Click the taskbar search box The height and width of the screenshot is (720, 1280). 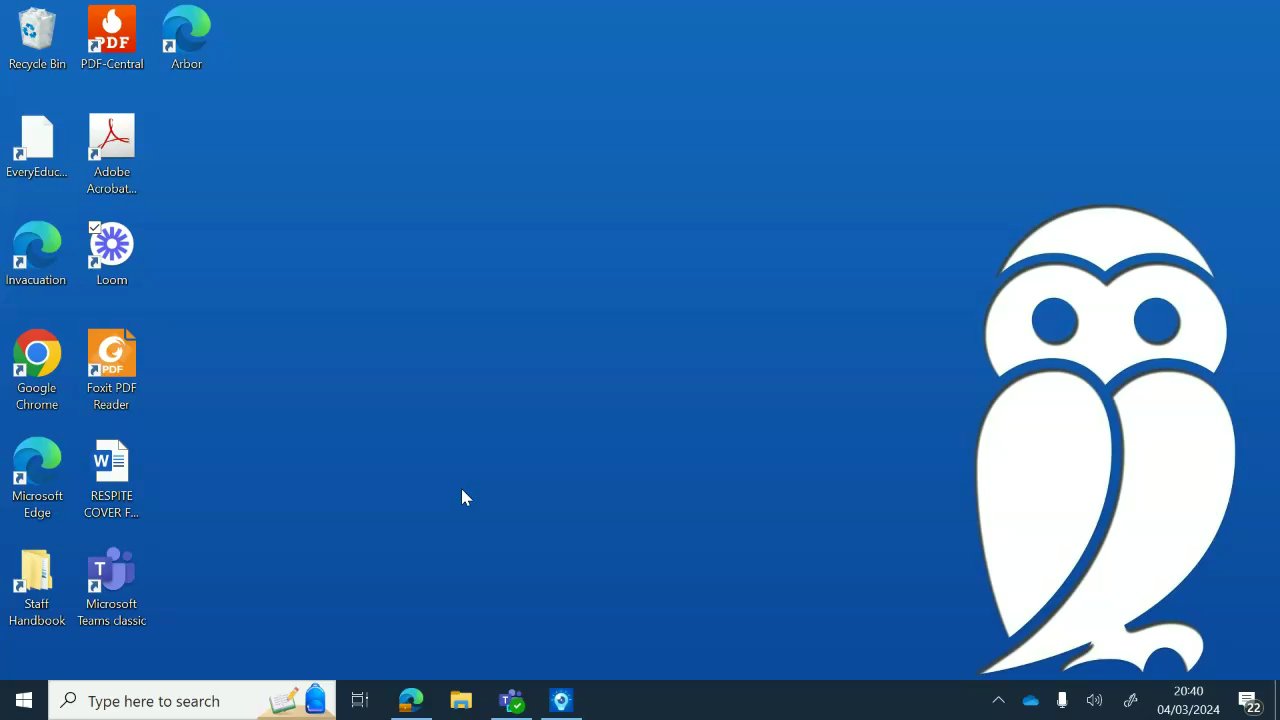pos(192,701)
